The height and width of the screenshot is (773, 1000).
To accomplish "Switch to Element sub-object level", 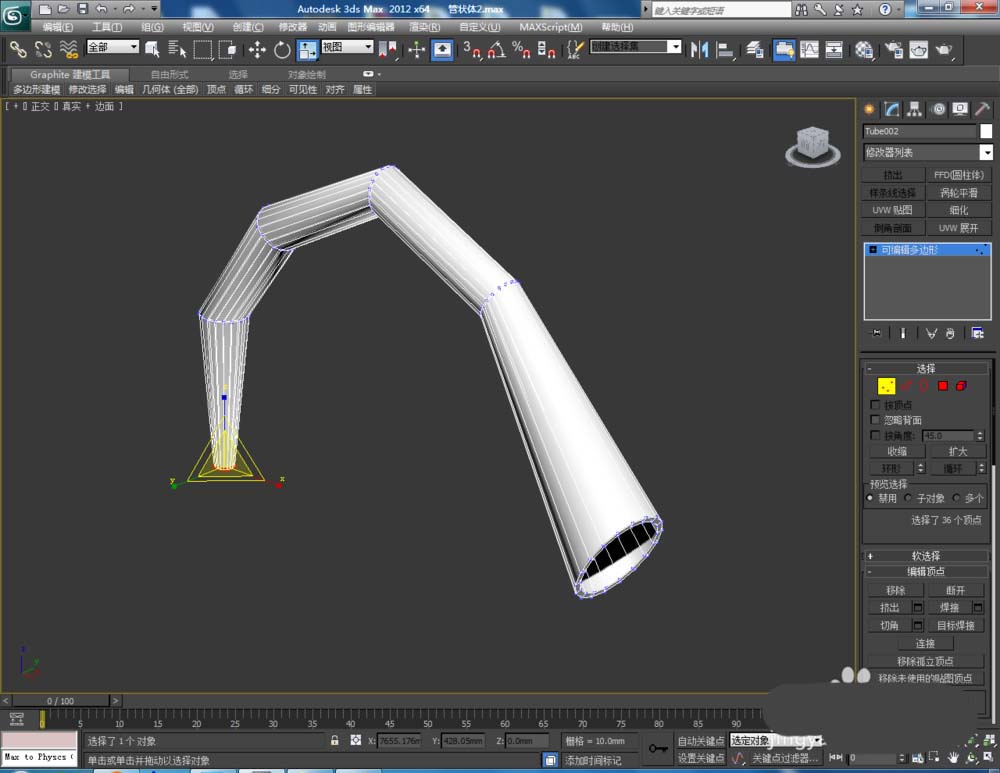I will [x=961, y=386].
